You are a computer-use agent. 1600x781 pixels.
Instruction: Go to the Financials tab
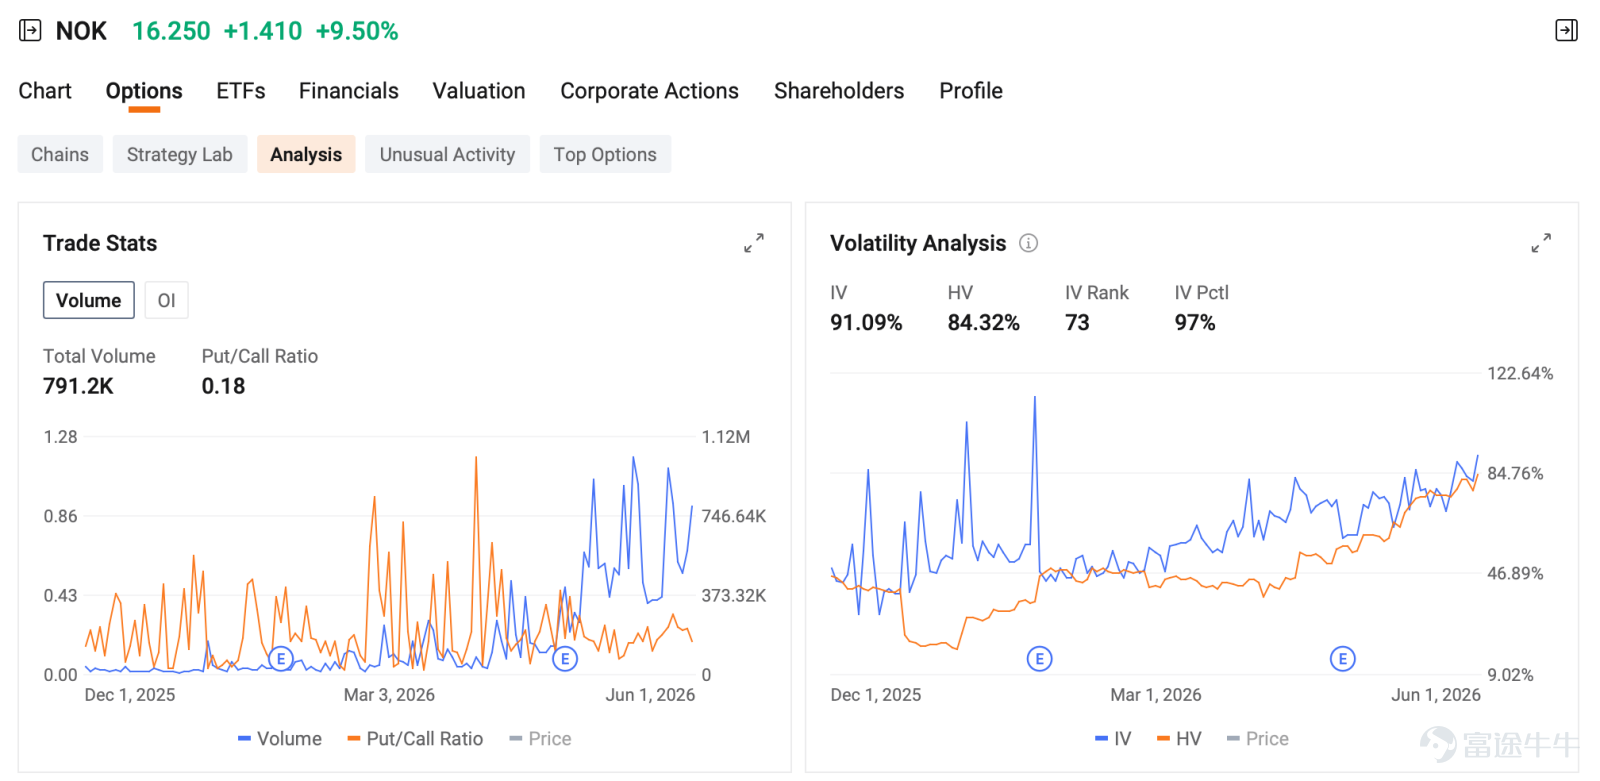click(x=349, y=91)
